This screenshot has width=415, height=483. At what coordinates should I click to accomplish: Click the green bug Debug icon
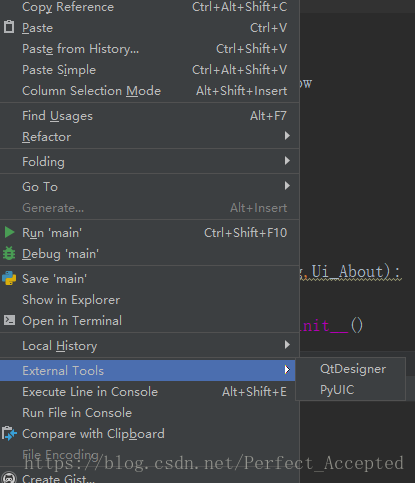pos(9,253)
